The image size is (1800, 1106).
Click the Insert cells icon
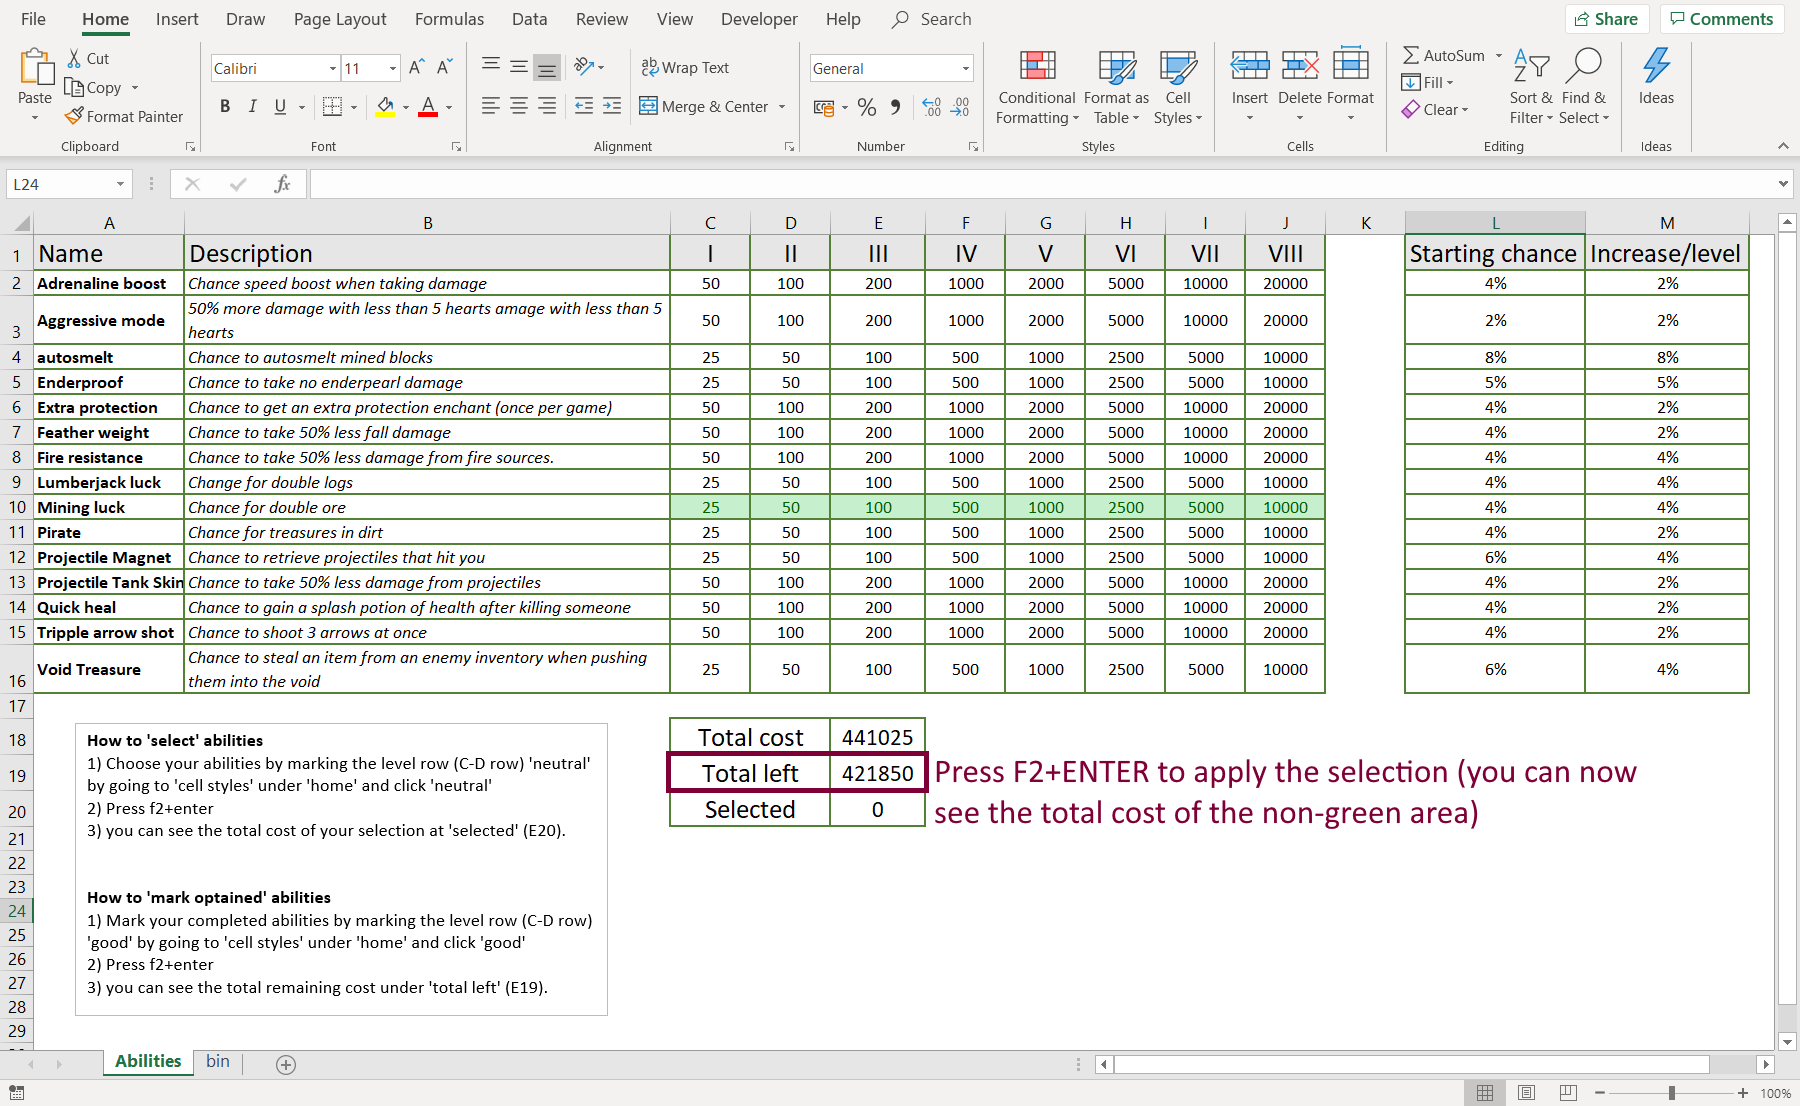pos(1250,66)
